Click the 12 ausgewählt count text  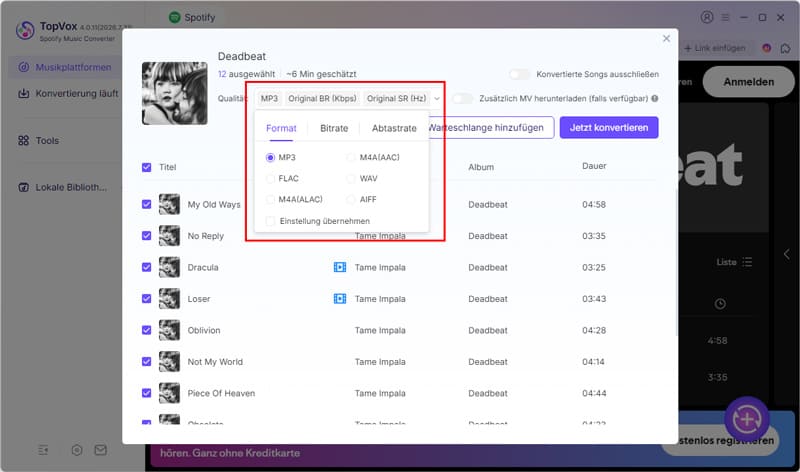click(x=246, y=74)
